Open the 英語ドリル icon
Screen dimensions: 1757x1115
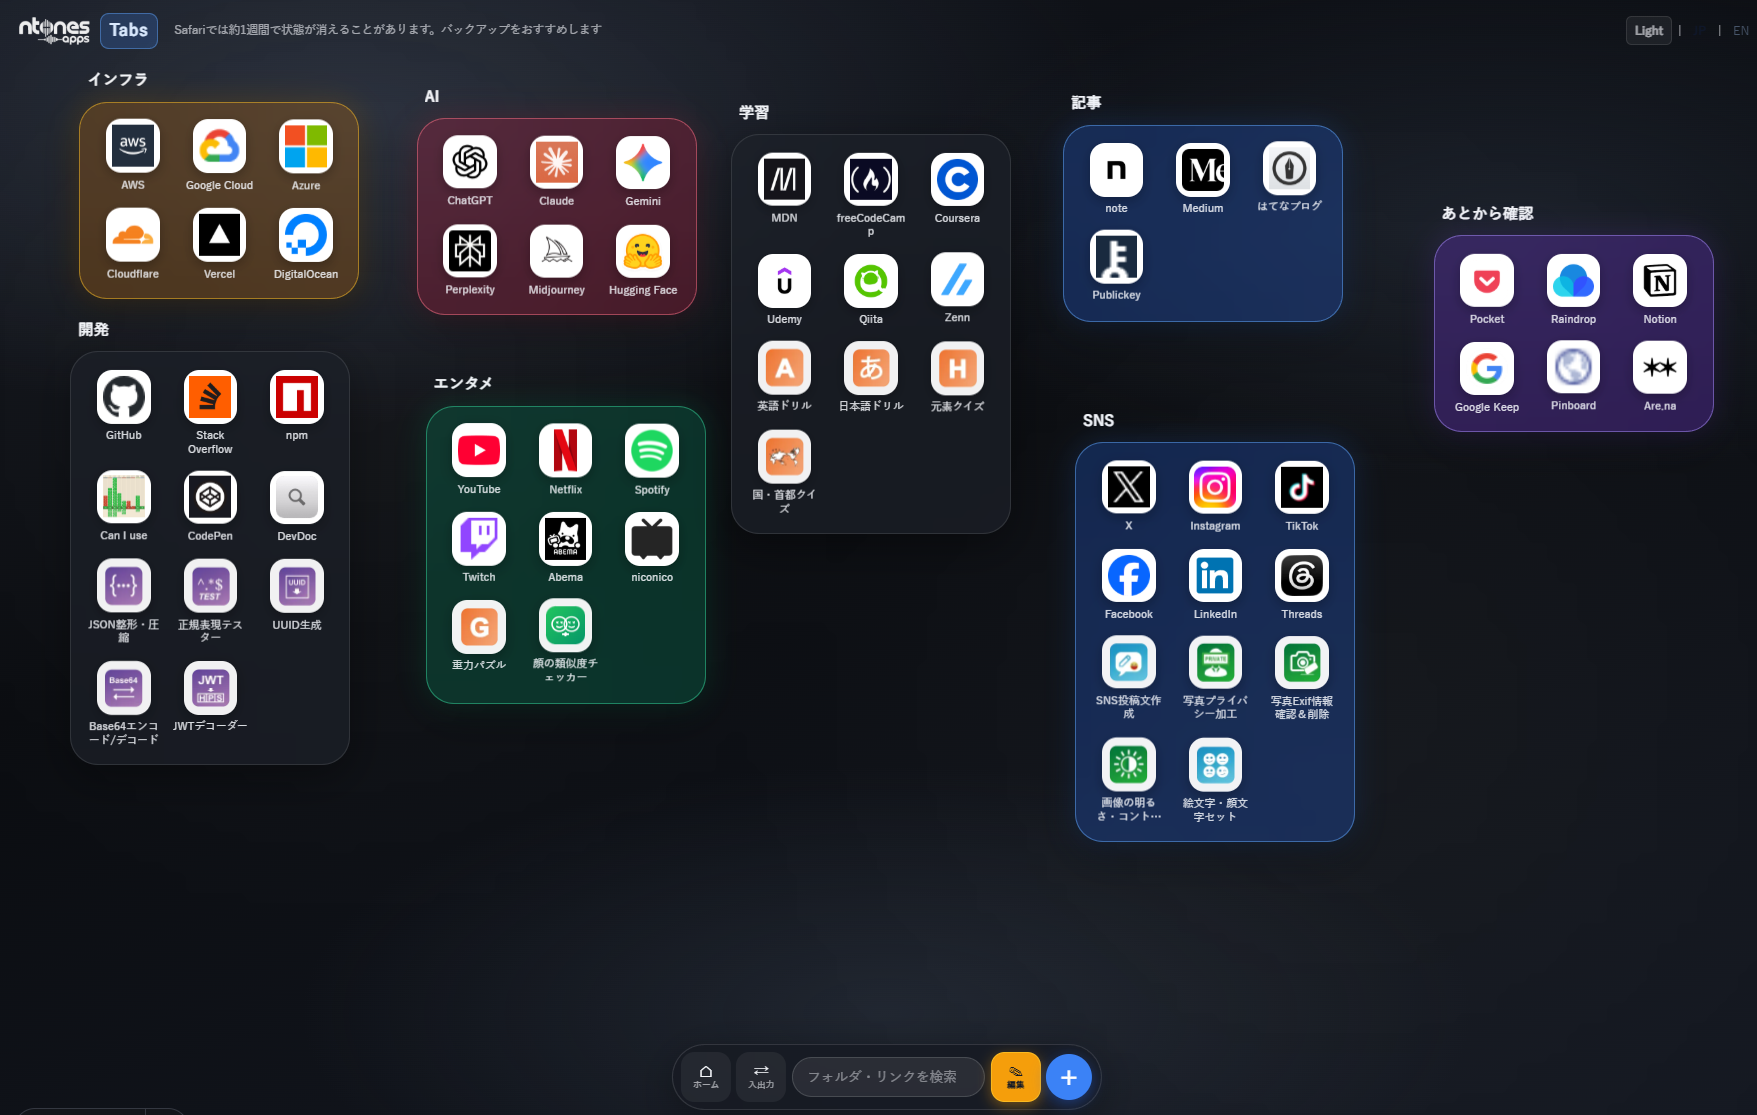click(784, 368)
